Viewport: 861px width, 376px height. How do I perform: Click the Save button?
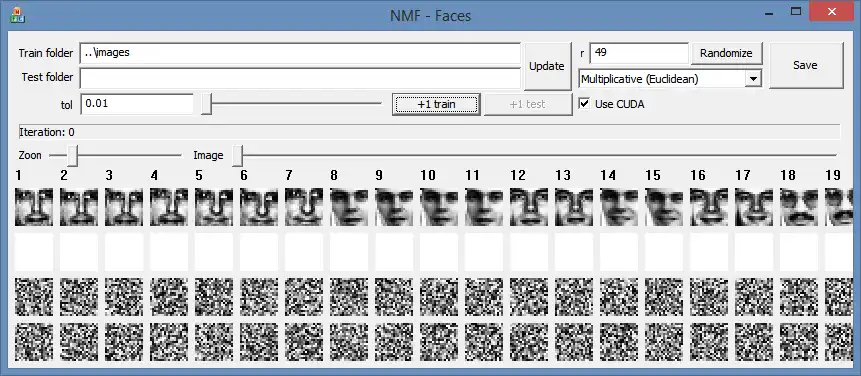[x=805, y=65]
